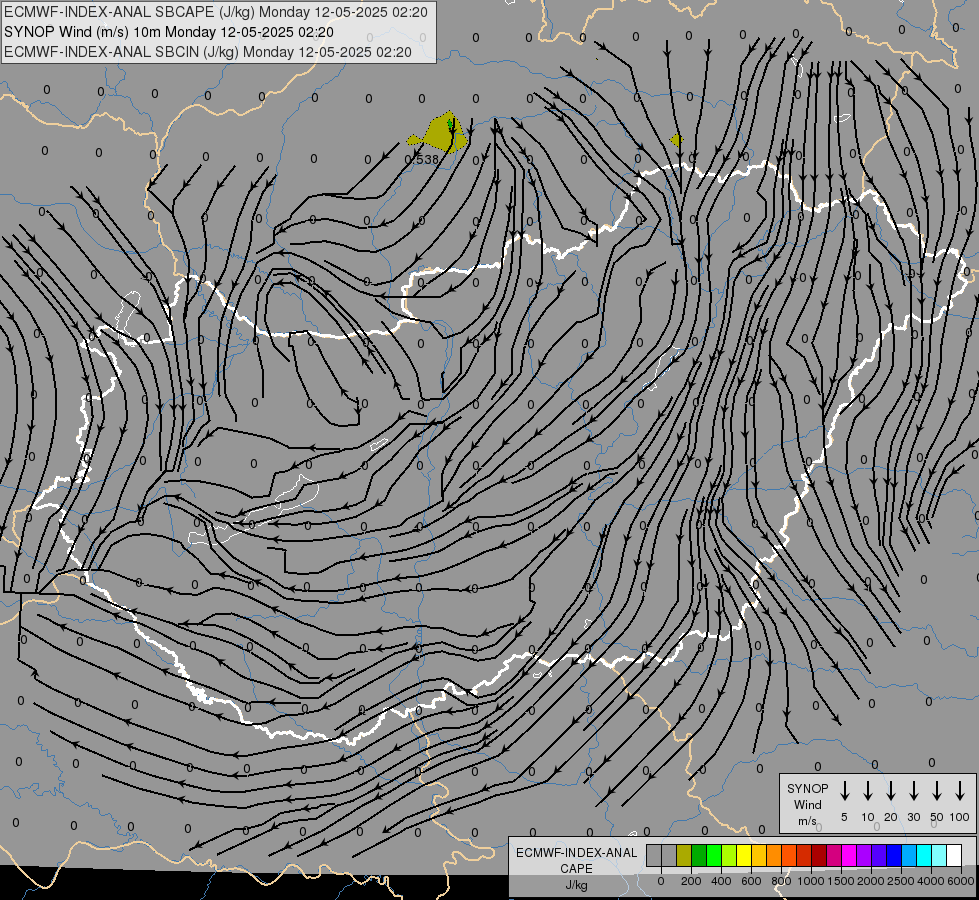Click the small olive CAPE patch on map

coord(676,140)
